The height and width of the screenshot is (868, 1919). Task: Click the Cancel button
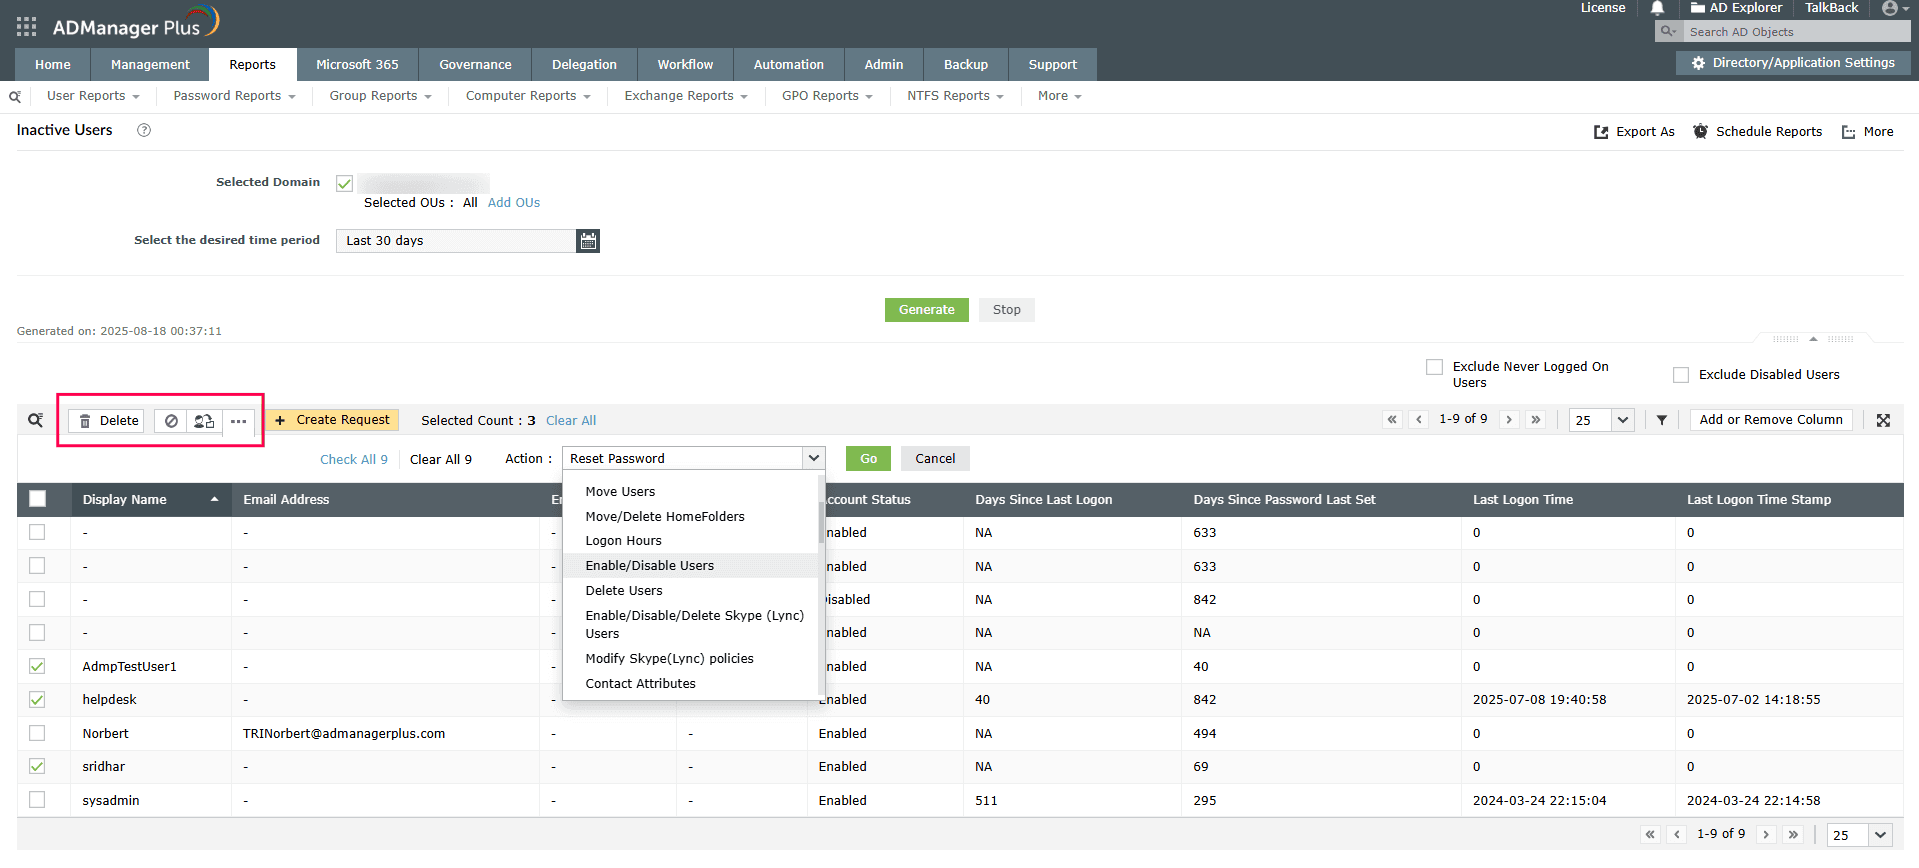coord(935,459)
